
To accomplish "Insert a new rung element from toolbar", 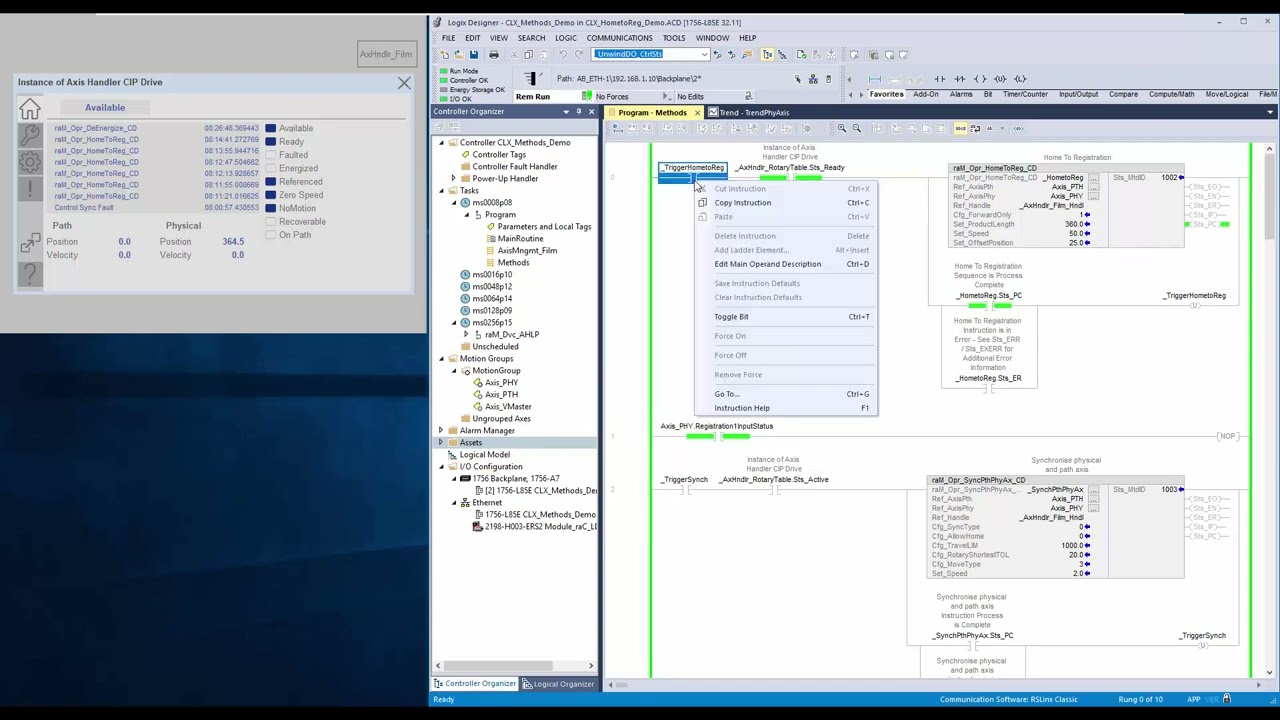I will coord(875,79).
